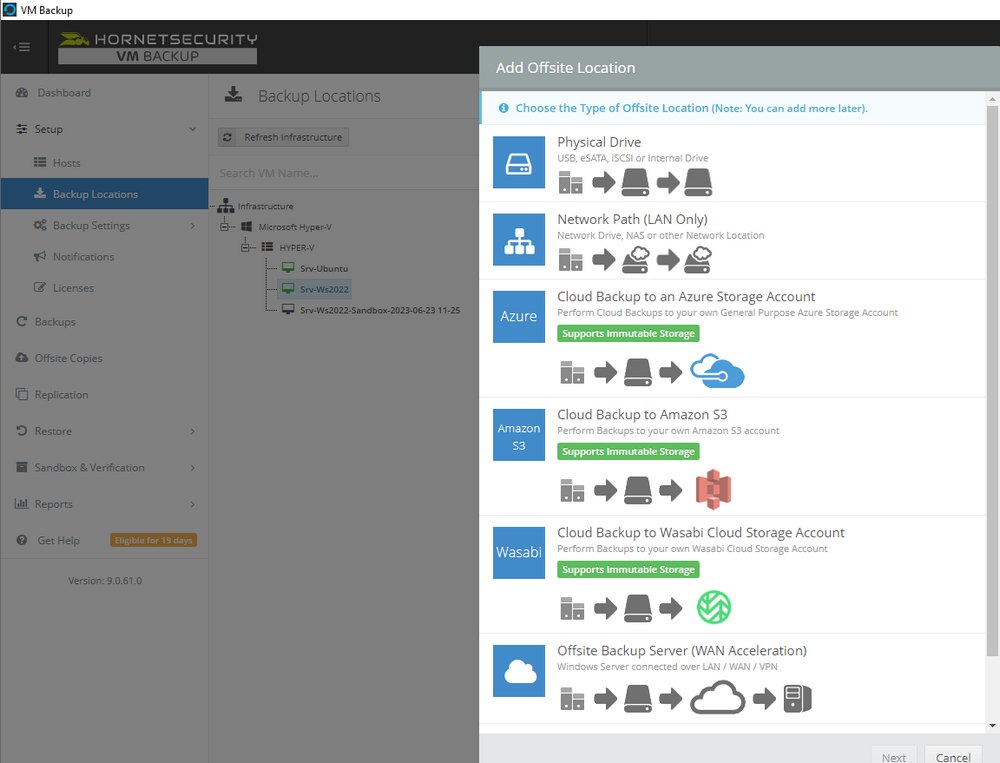The height and width of the screenshot is (763, 1000).
Task: Click the Replication copy icon
Action: pyautogui.click(x=22, y=394)
